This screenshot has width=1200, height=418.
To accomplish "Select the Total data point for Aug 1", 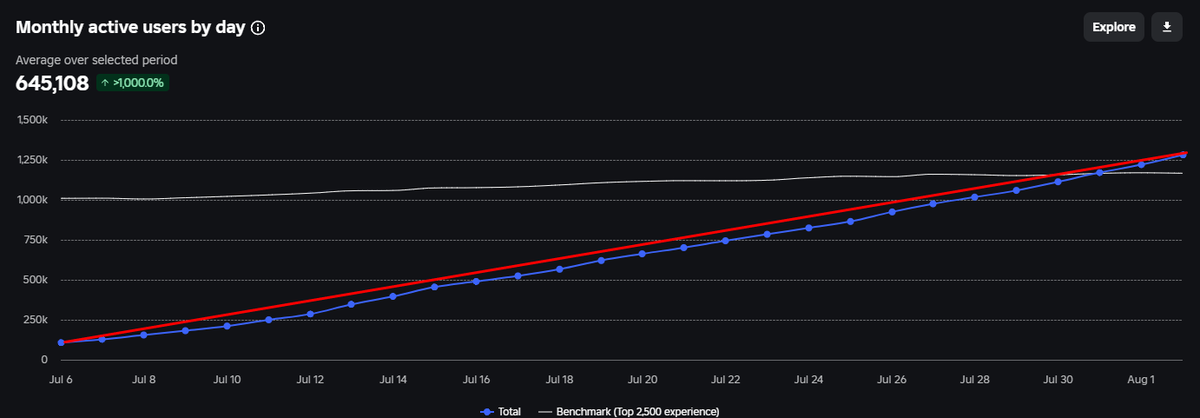I will pyautogui.click(x=1141, y=164).
